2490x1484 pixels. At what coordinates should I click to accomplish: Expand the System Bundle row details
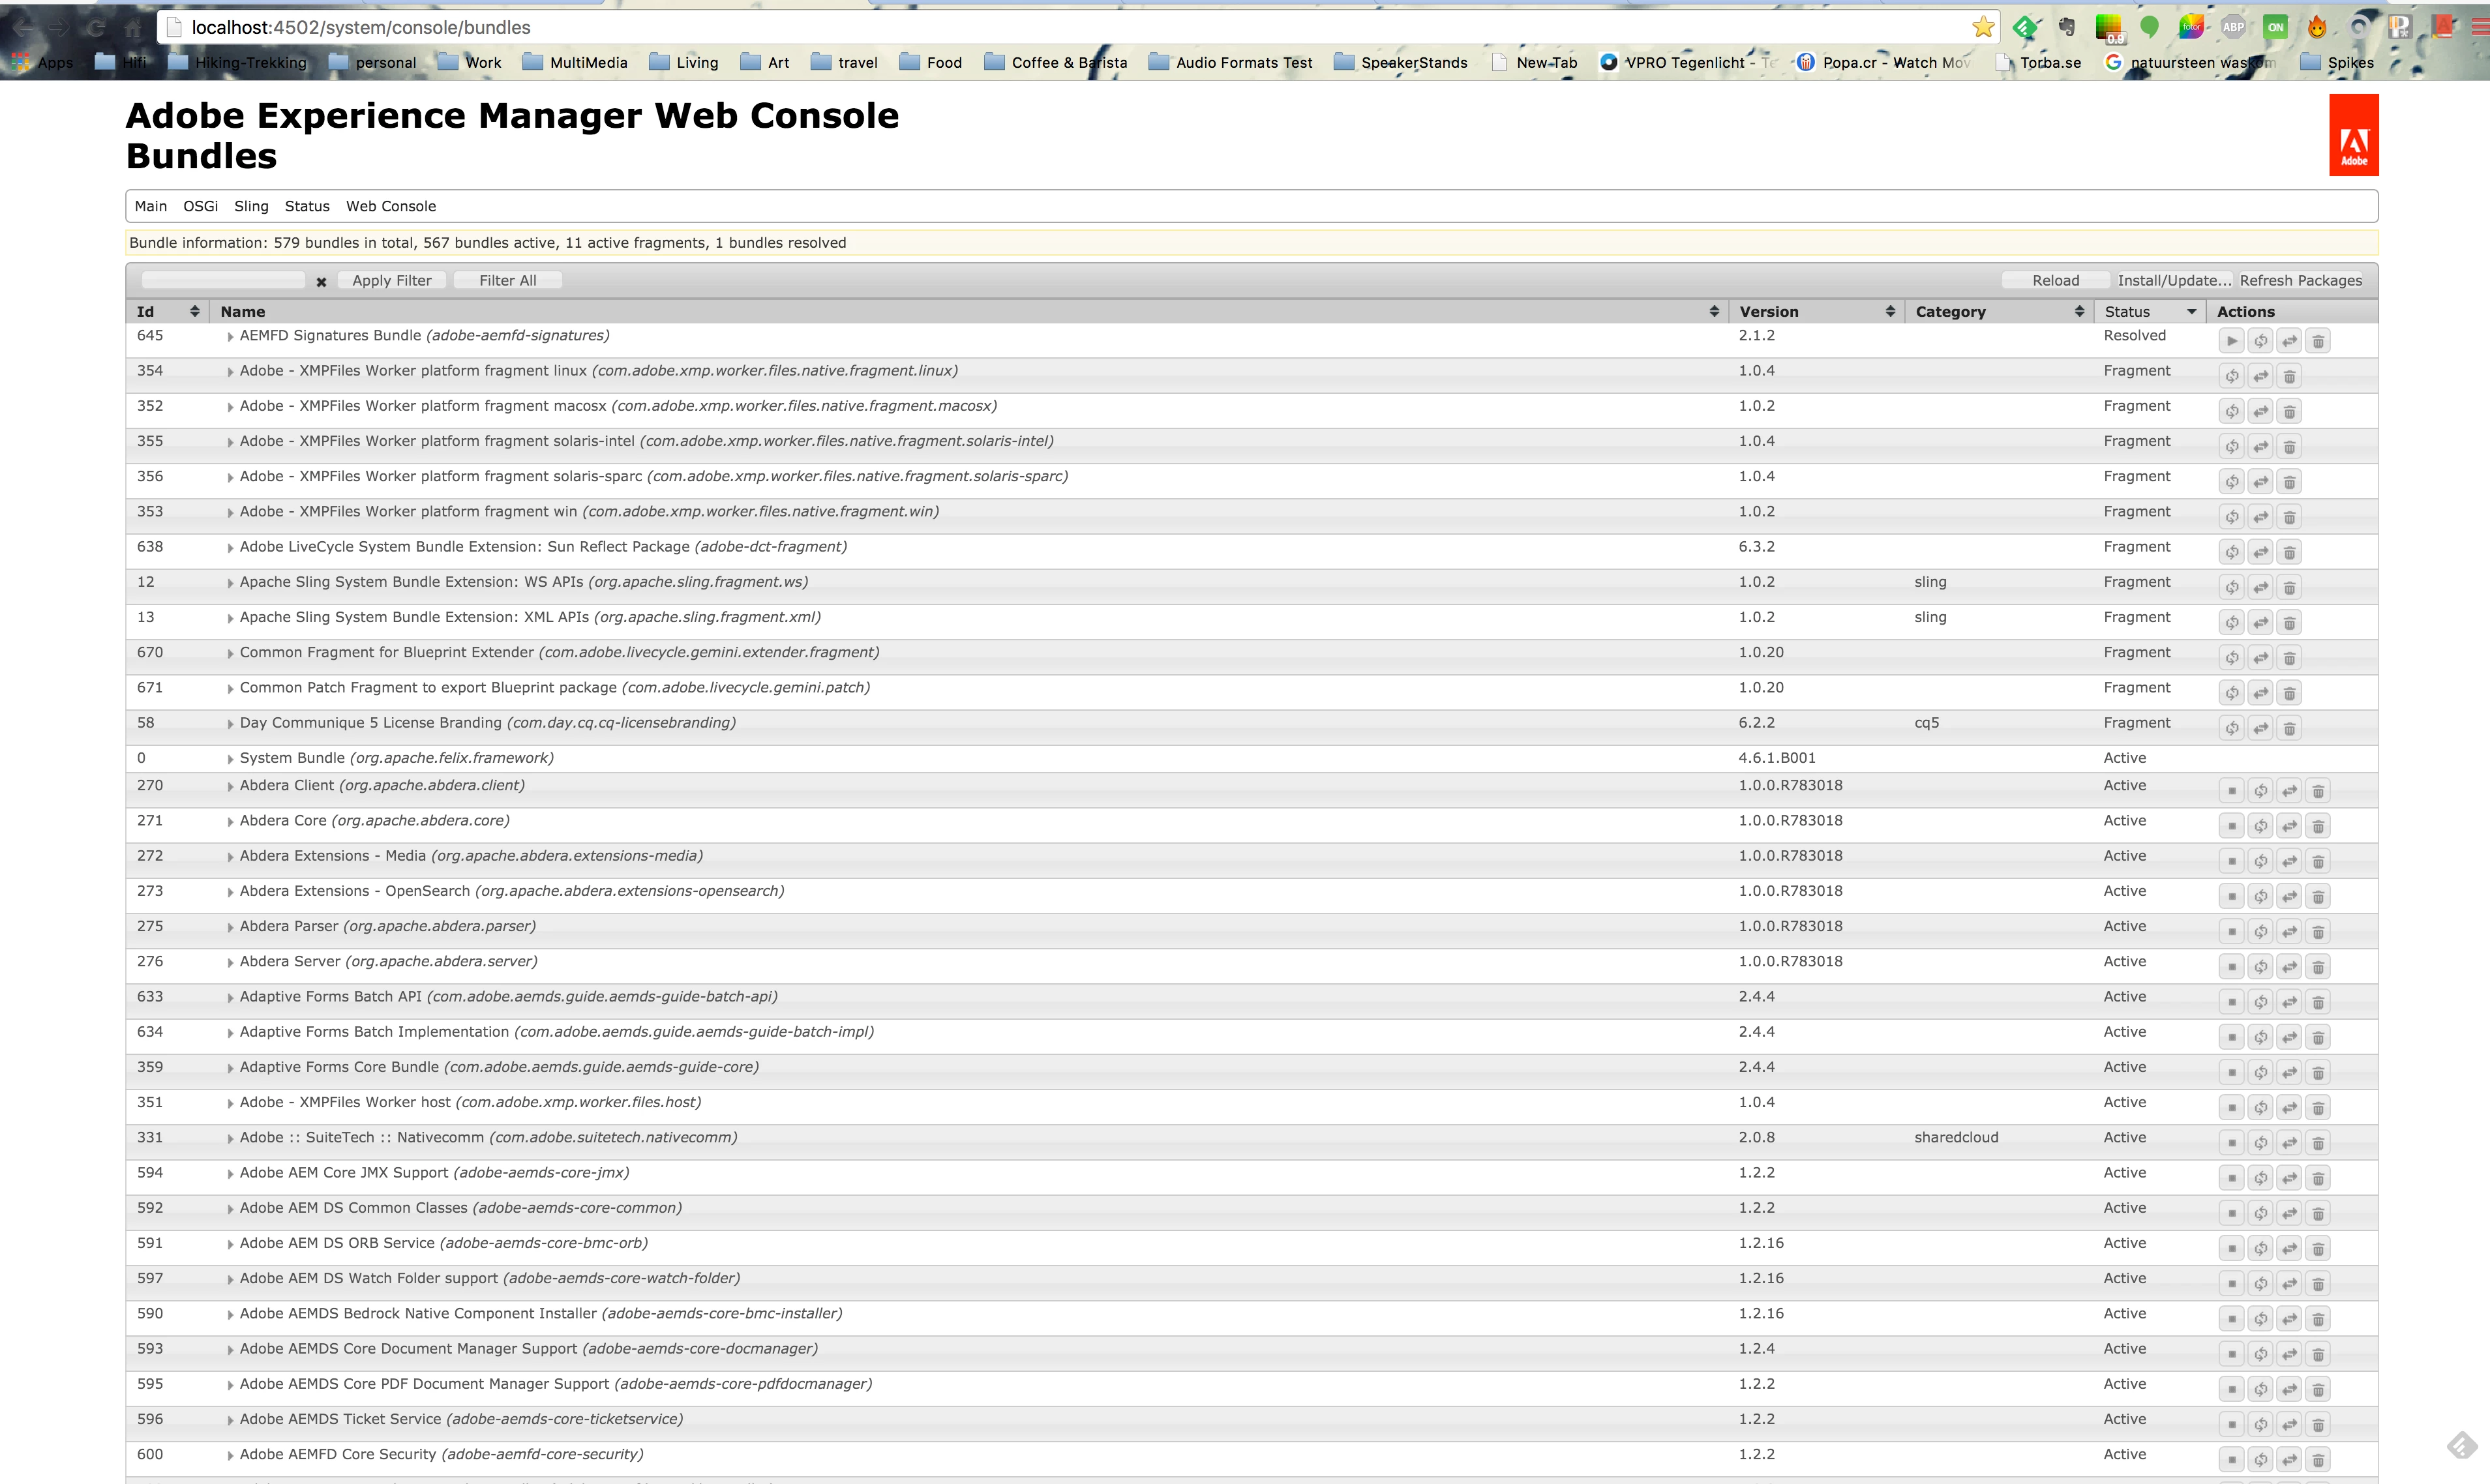coord(230,759)
